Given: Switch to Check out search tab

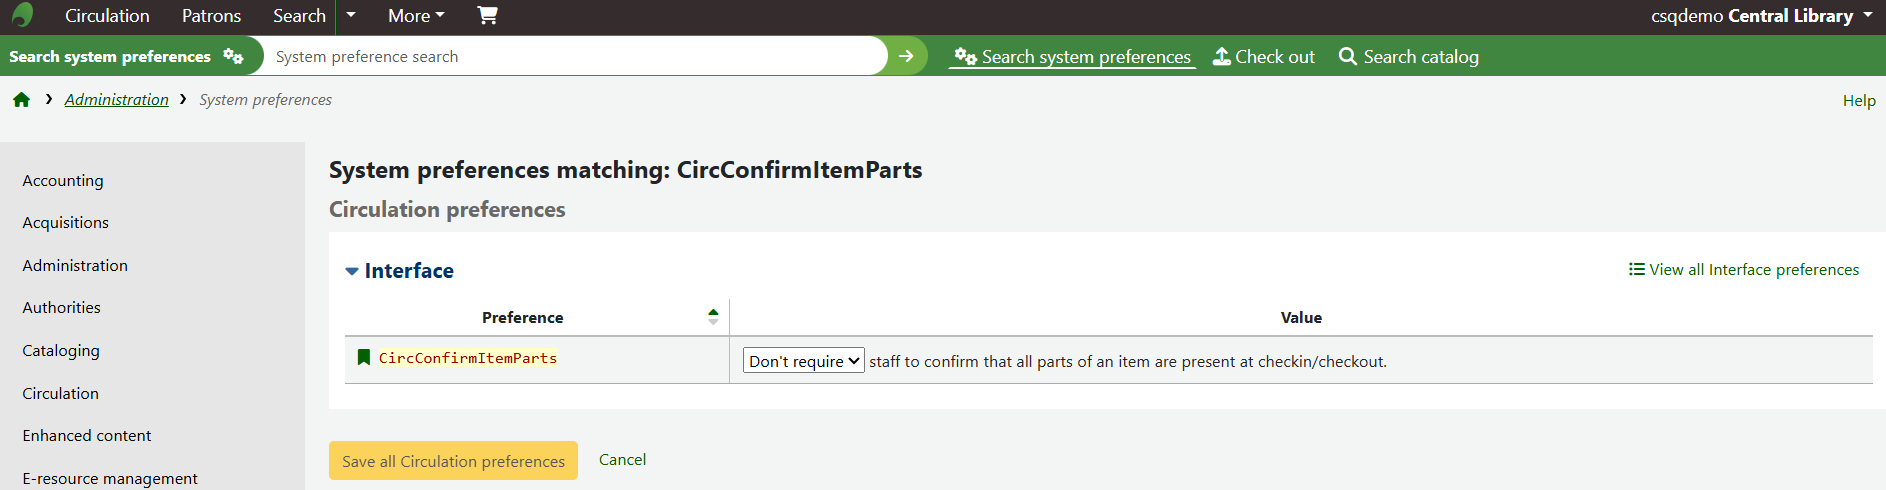Looking at the screenshot, I should [x=1264, y=57].
